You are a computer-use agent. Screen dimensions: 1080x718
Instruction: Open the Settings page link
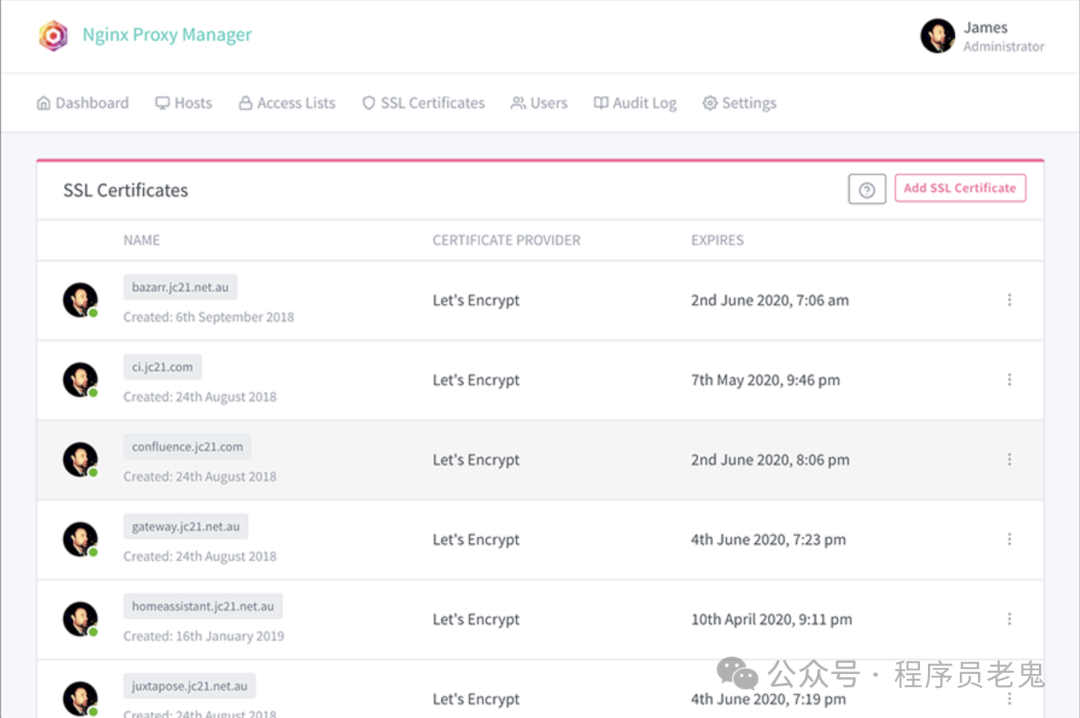point(740,103)
